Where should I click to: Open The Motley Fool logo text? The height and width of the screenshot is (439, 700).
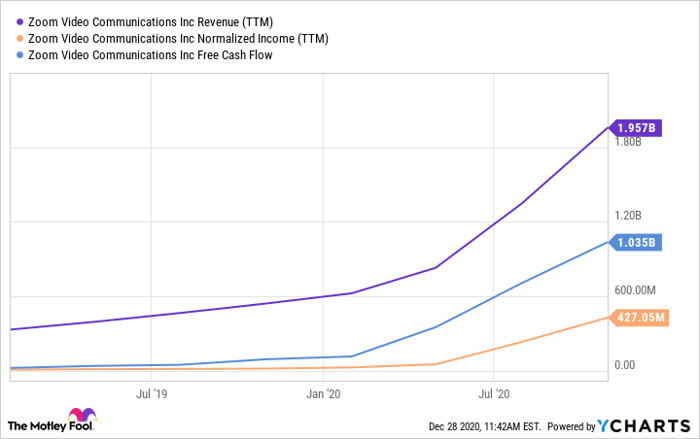coord(36,424)
